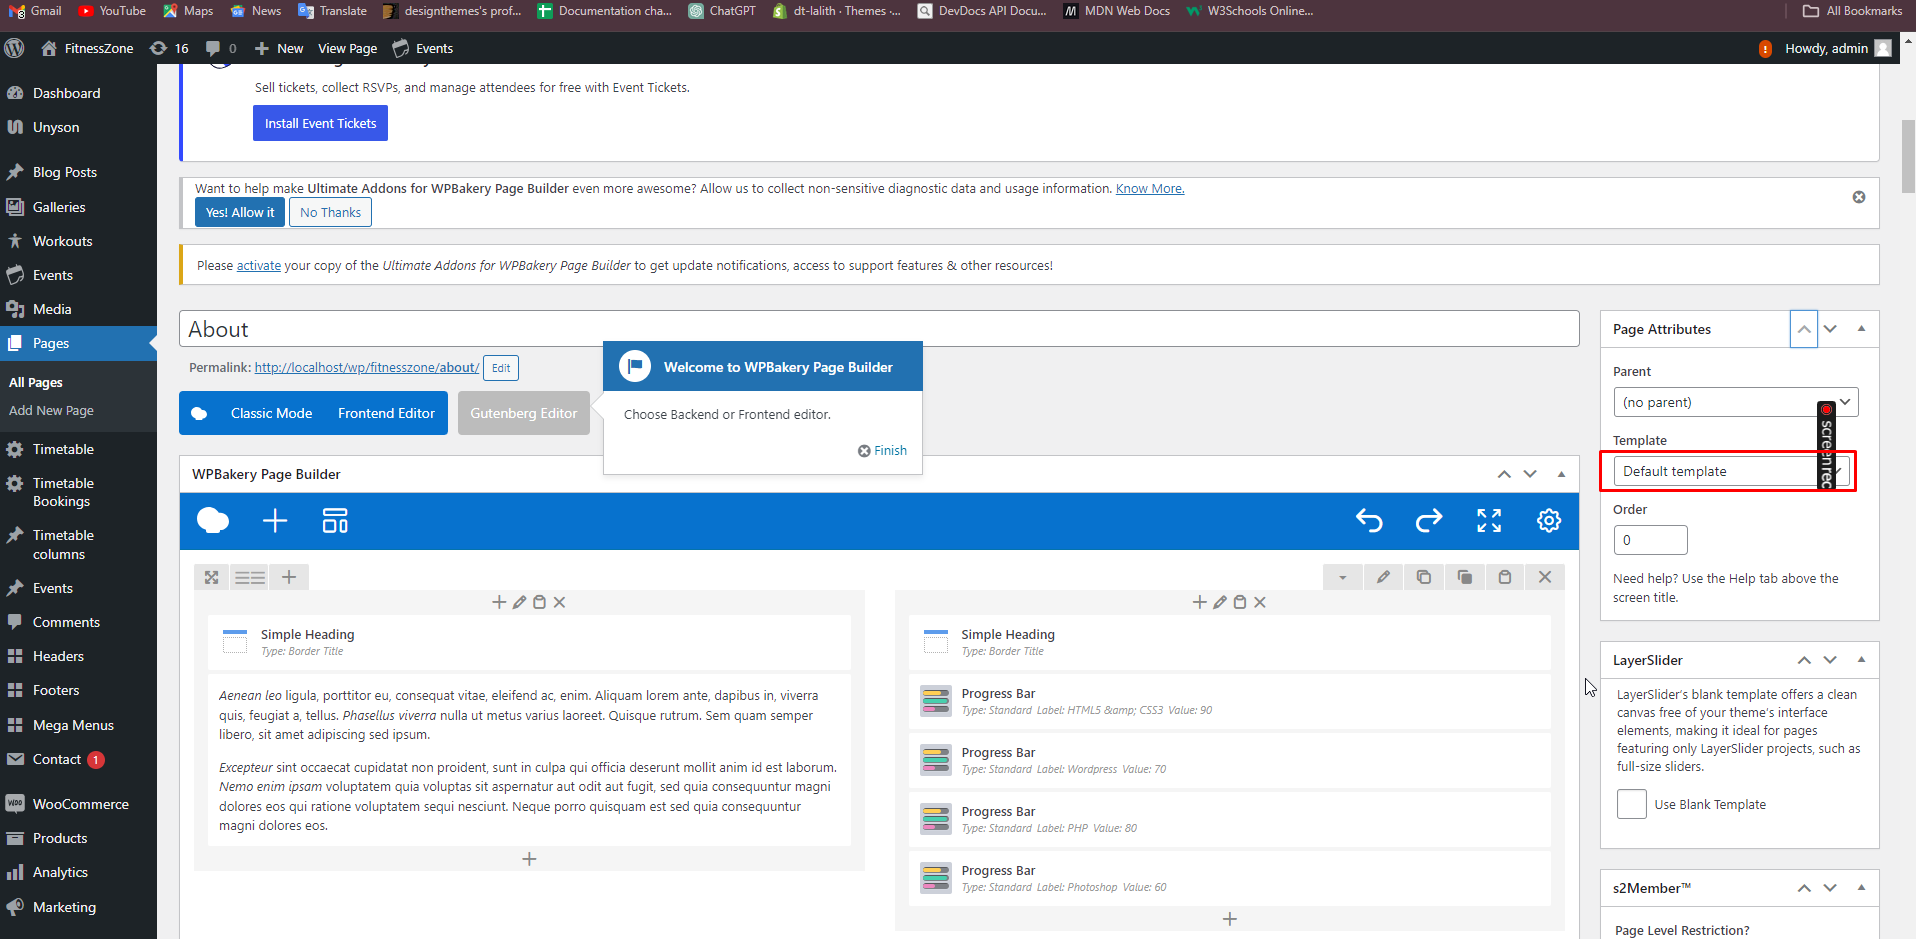1916x939 pixels.
Task: Collapse the LayerSlider panel
Action: point(1861,660)
